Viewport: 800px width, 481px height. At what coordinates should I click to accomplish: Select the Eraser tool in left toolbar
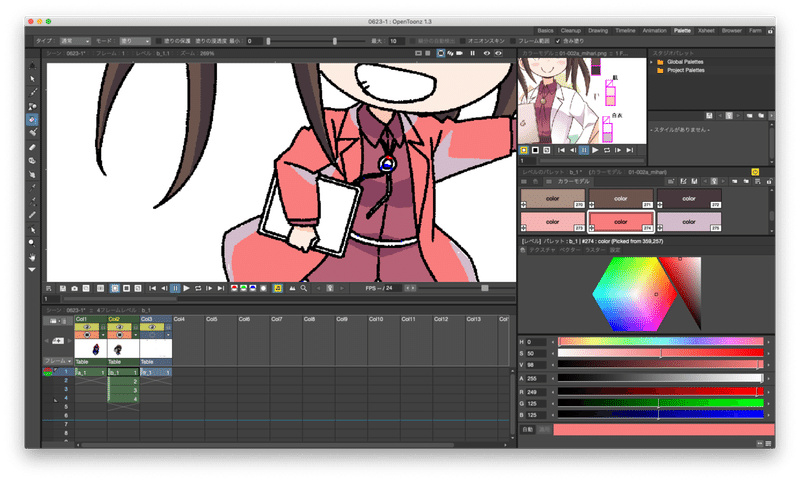pos(32,147)
